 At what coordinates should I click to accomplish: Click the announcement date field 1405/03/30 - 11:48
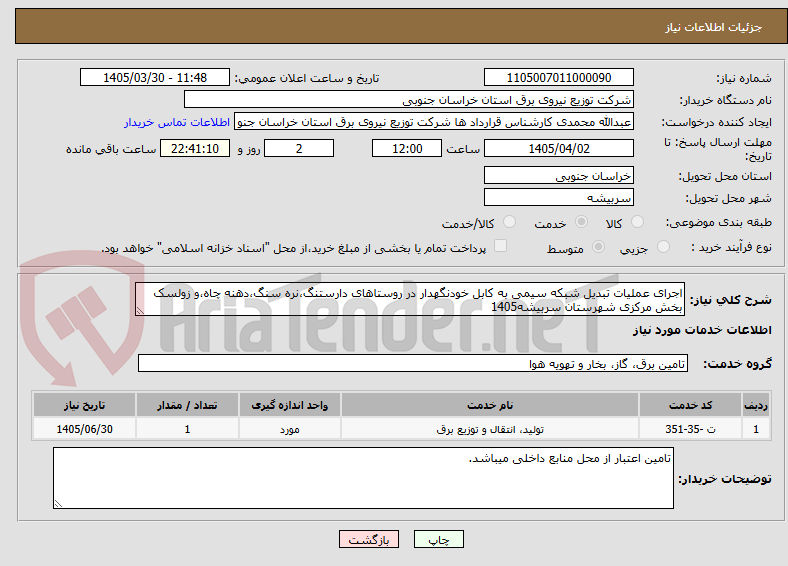click(x=155, y=77)
